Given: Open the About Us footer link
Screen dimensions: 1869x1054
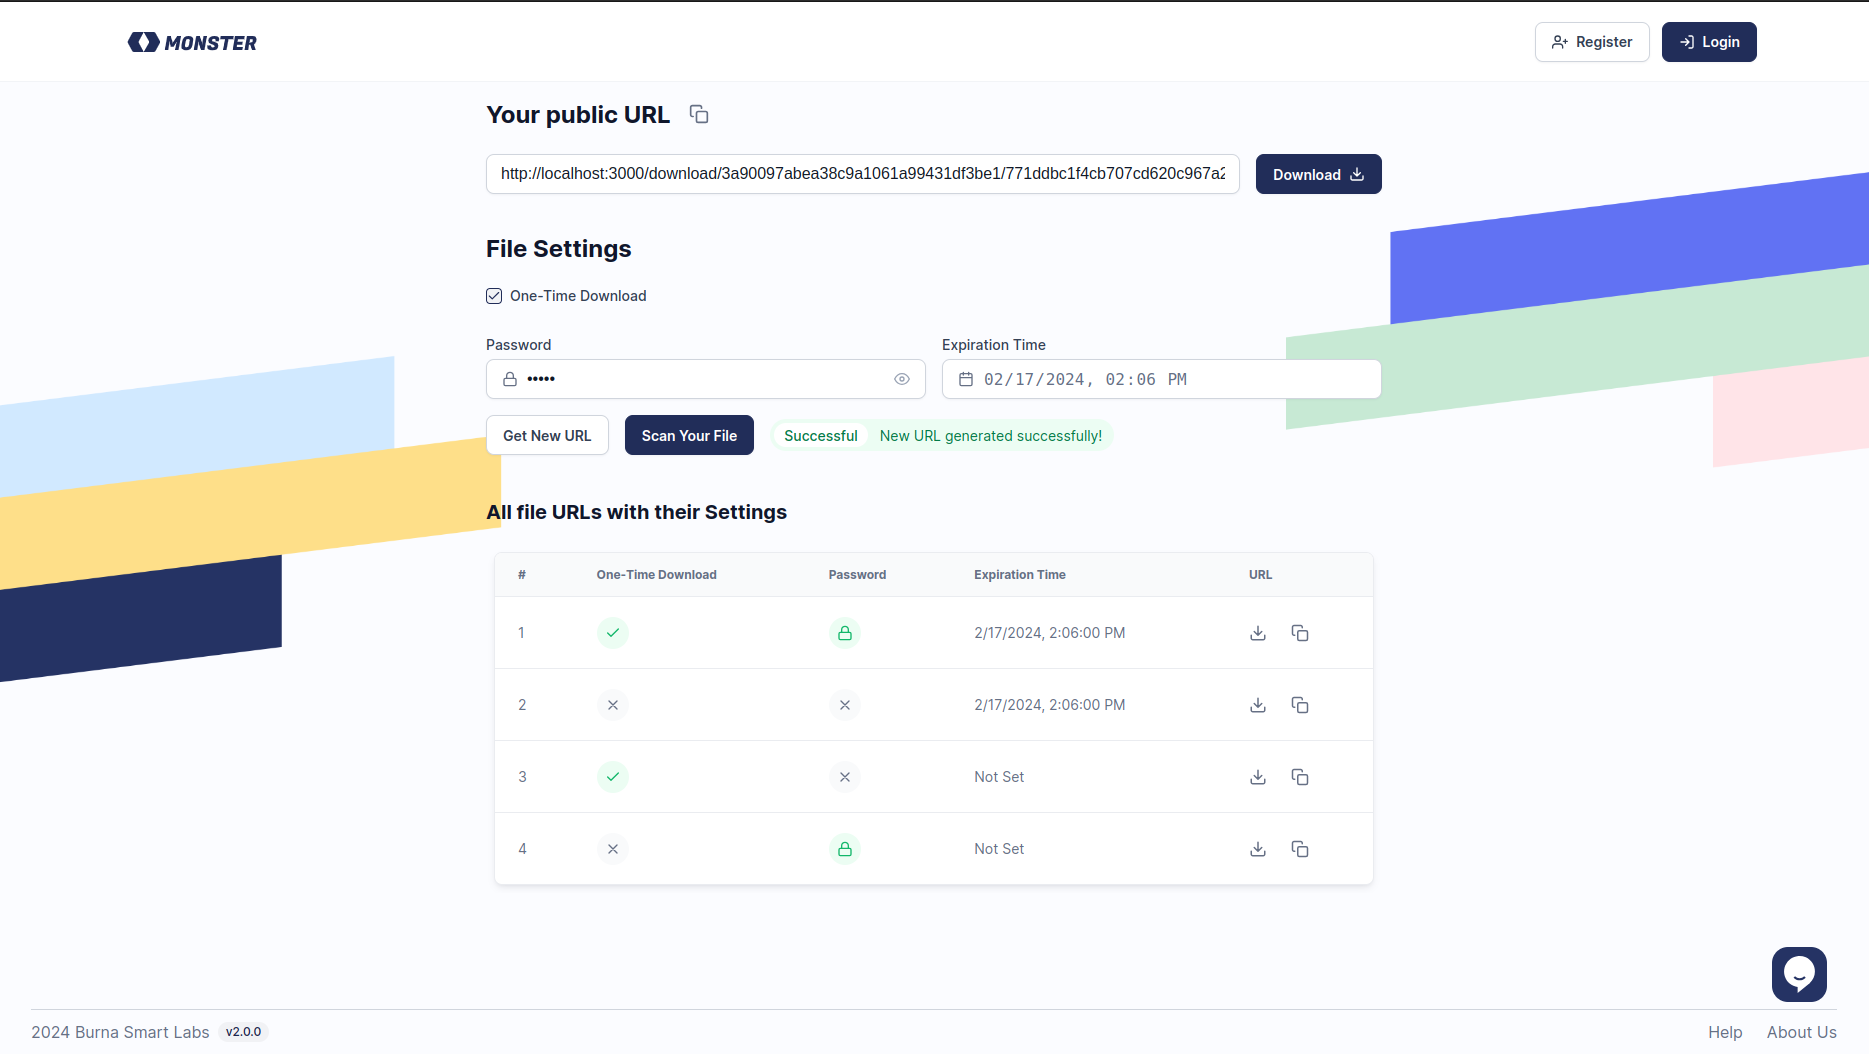Looking at the screenshot, I should coord(1801,1032).
